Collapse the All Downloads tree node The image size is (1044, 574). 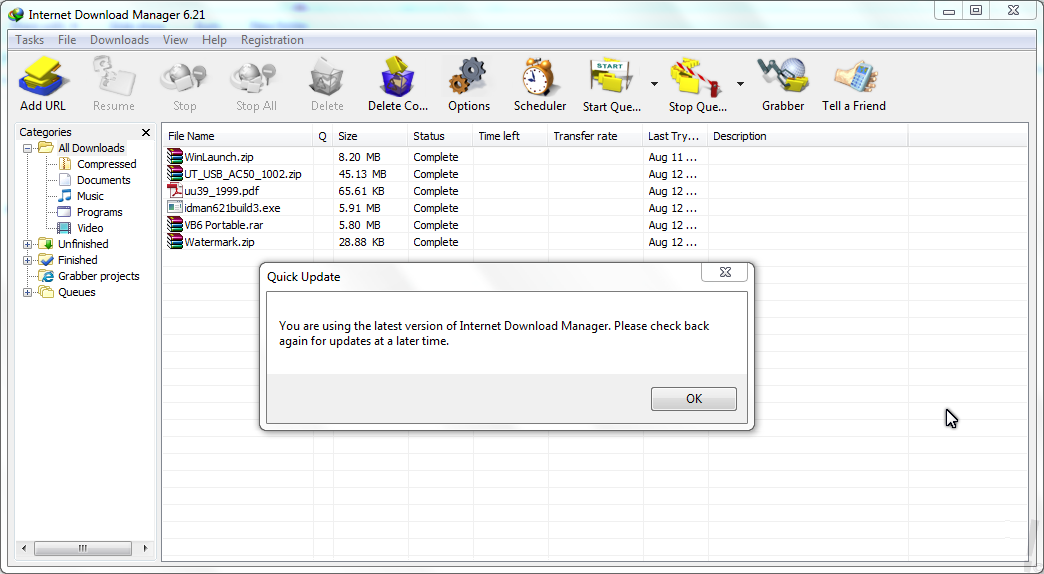pos(27,148)
